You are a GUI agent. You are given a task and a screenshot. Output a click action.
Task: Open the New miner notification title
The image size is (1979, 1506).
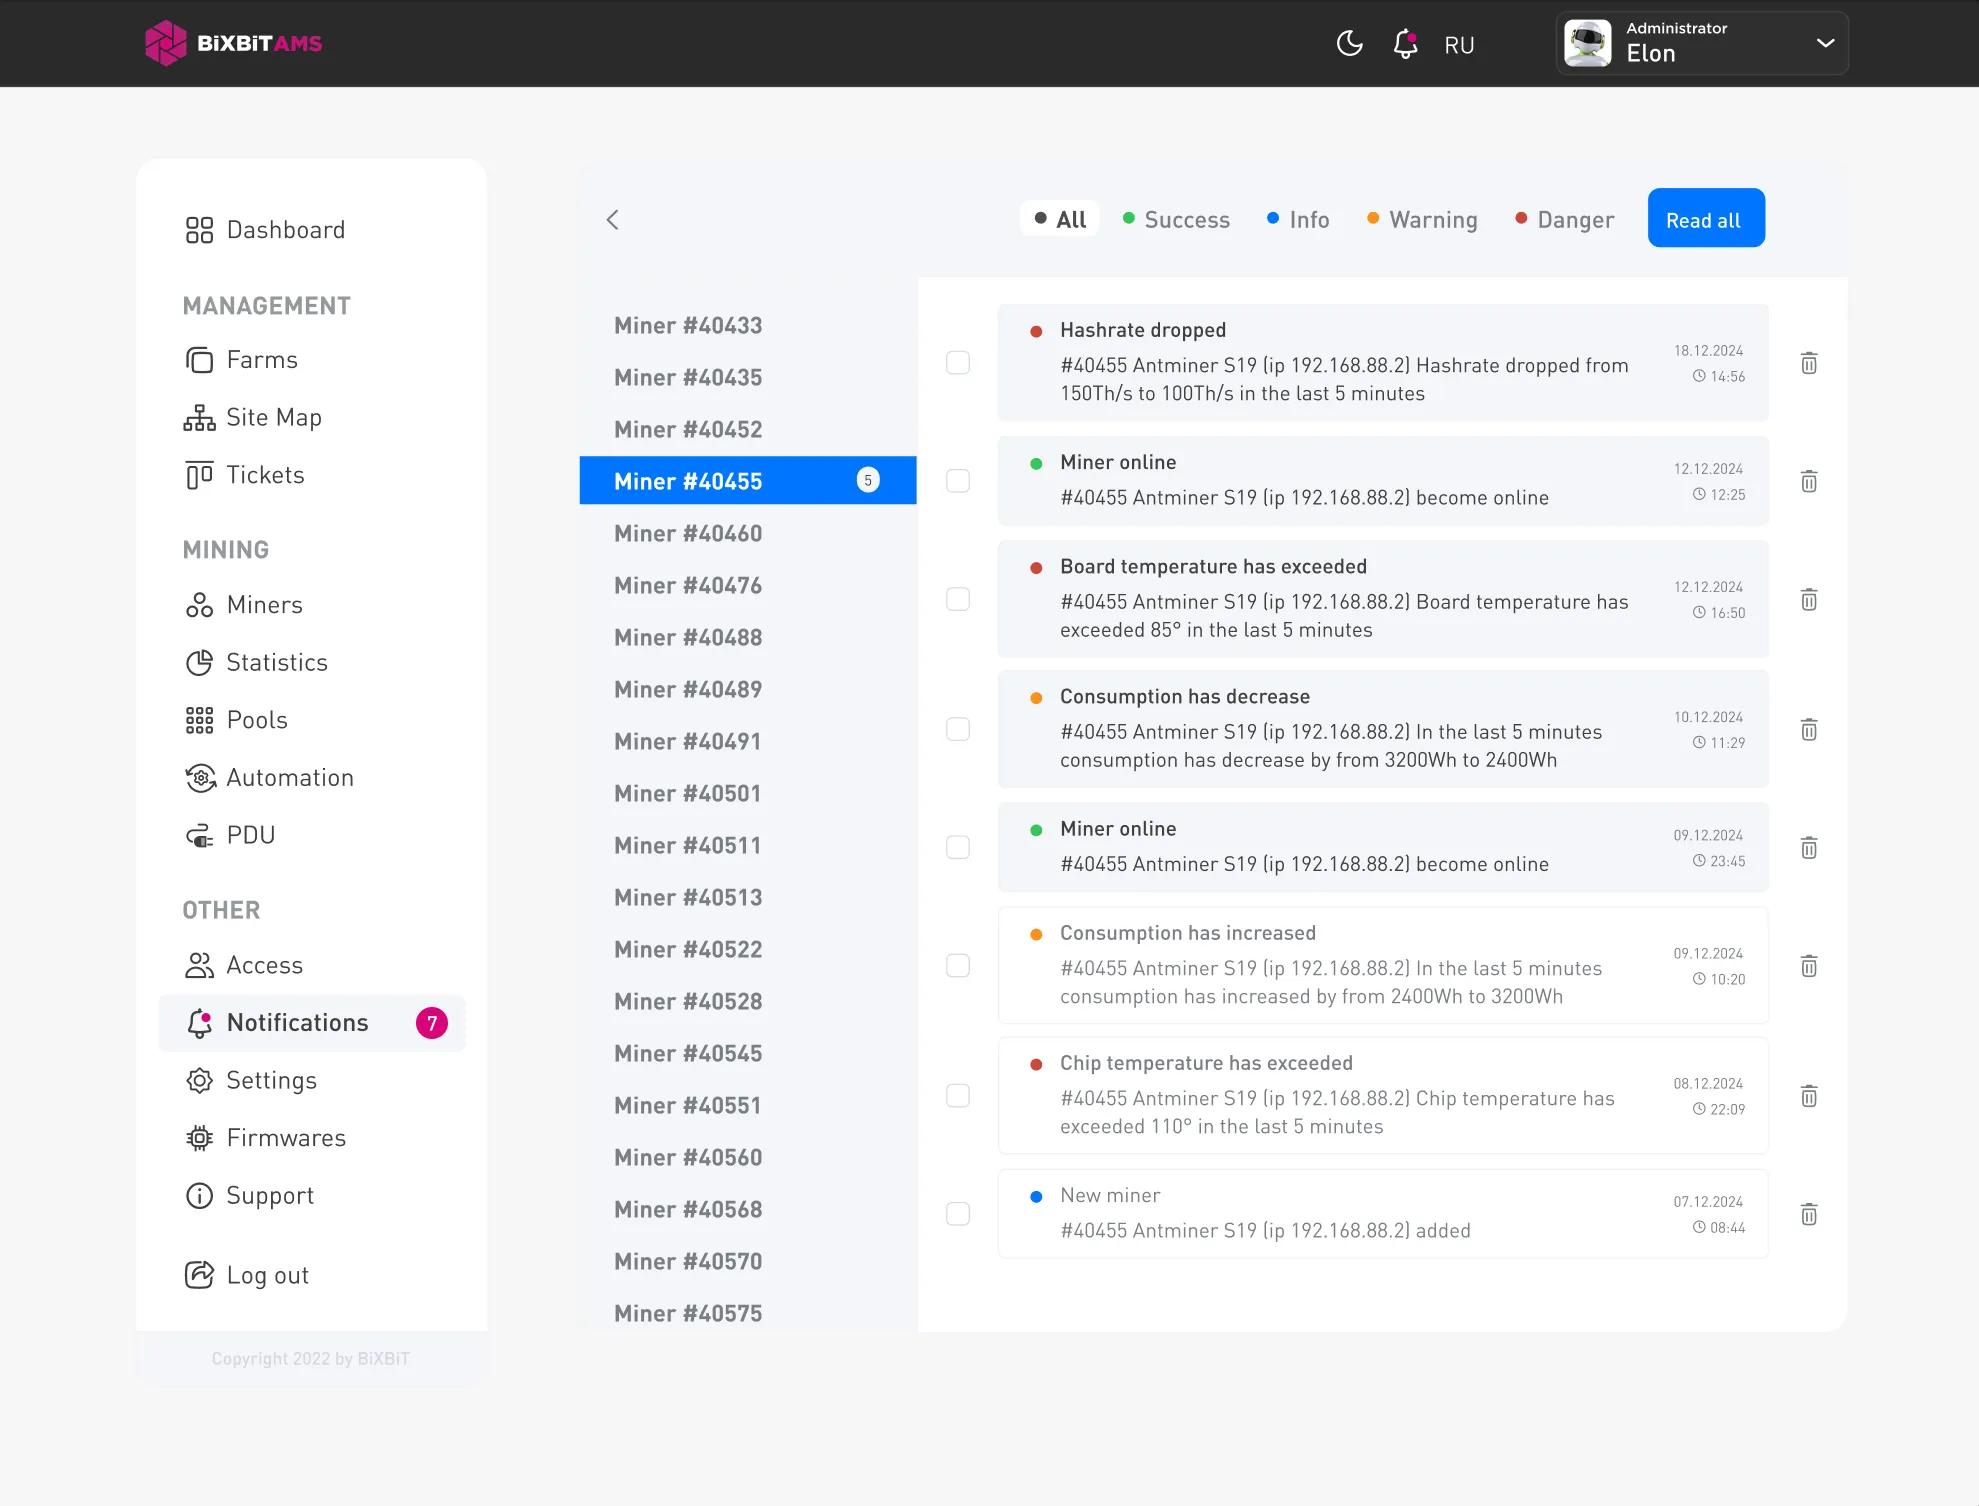(x=1110, y=1195)
